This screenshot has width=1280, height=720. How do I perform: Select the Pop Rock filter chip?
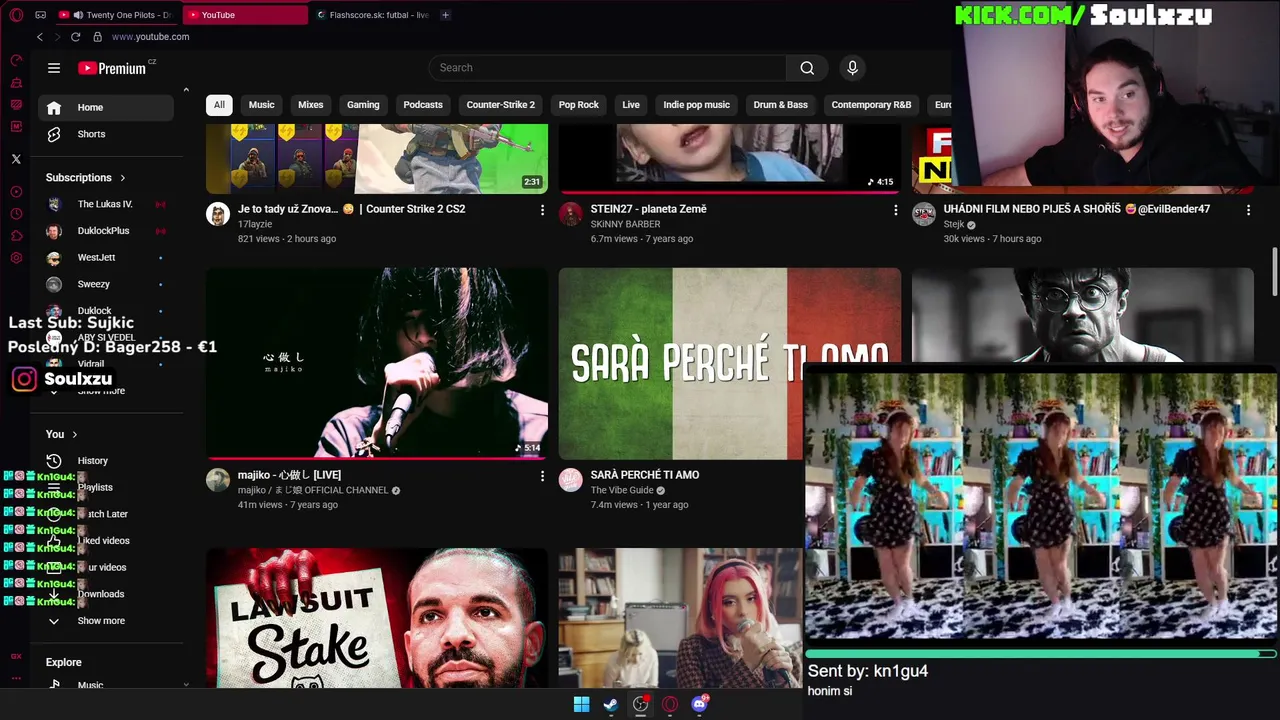click(x=579, y=105)
